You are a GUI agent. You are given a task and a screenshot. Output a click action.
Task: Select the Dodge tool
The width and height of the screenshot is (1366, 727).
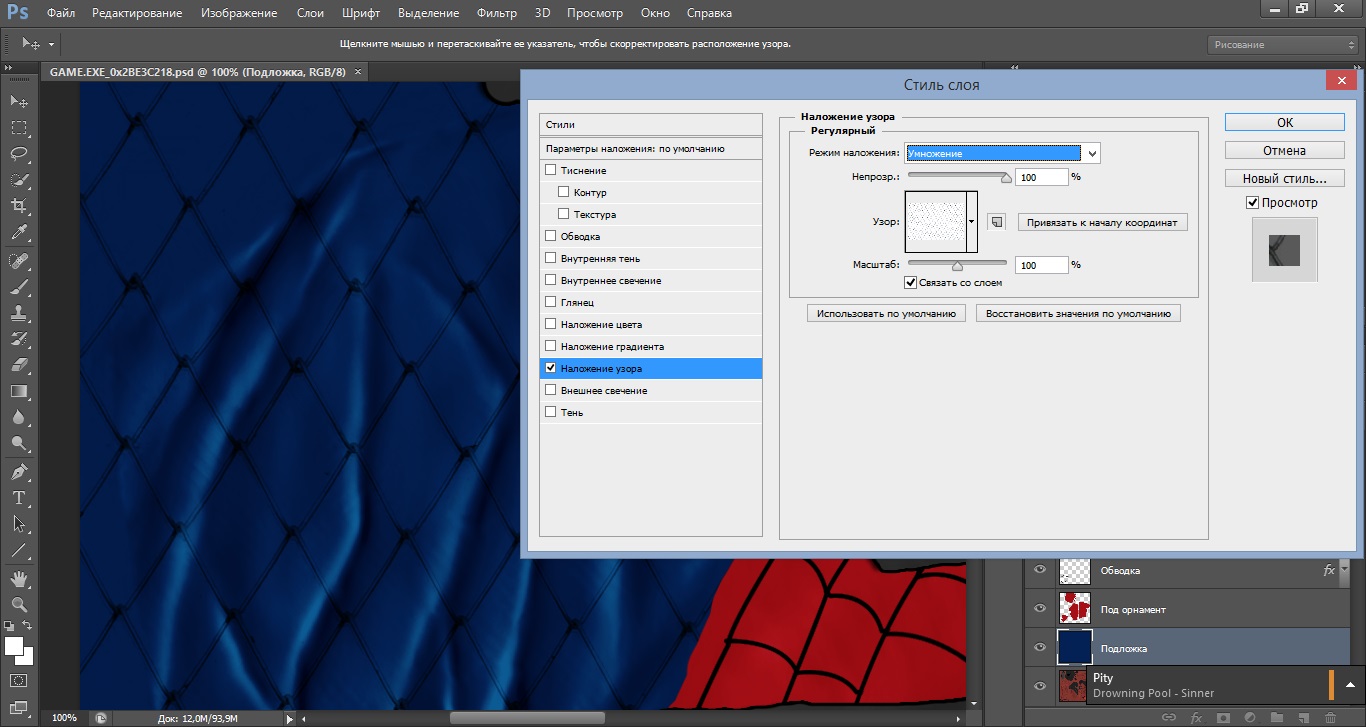[19, 443]
